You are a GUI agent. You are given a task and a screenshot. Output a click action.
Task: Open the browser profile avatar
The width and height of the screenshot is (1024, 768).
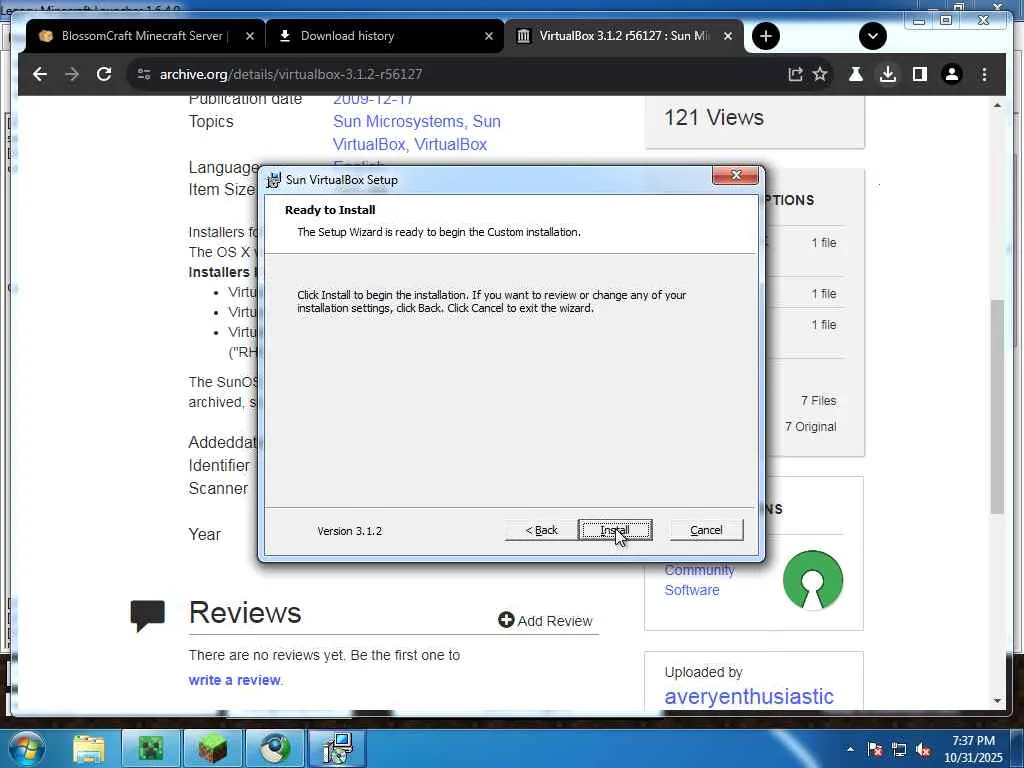[952, 74]
